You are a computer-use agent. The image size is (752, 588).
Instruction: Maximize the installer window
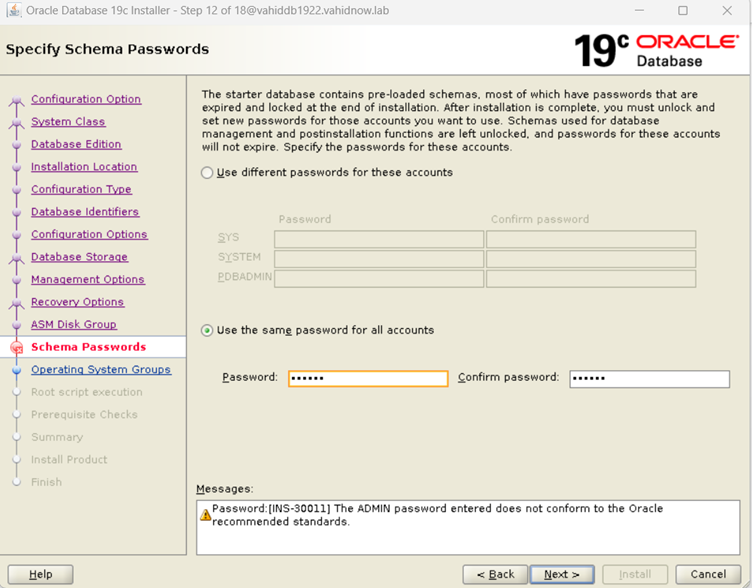tap(682, 10)
